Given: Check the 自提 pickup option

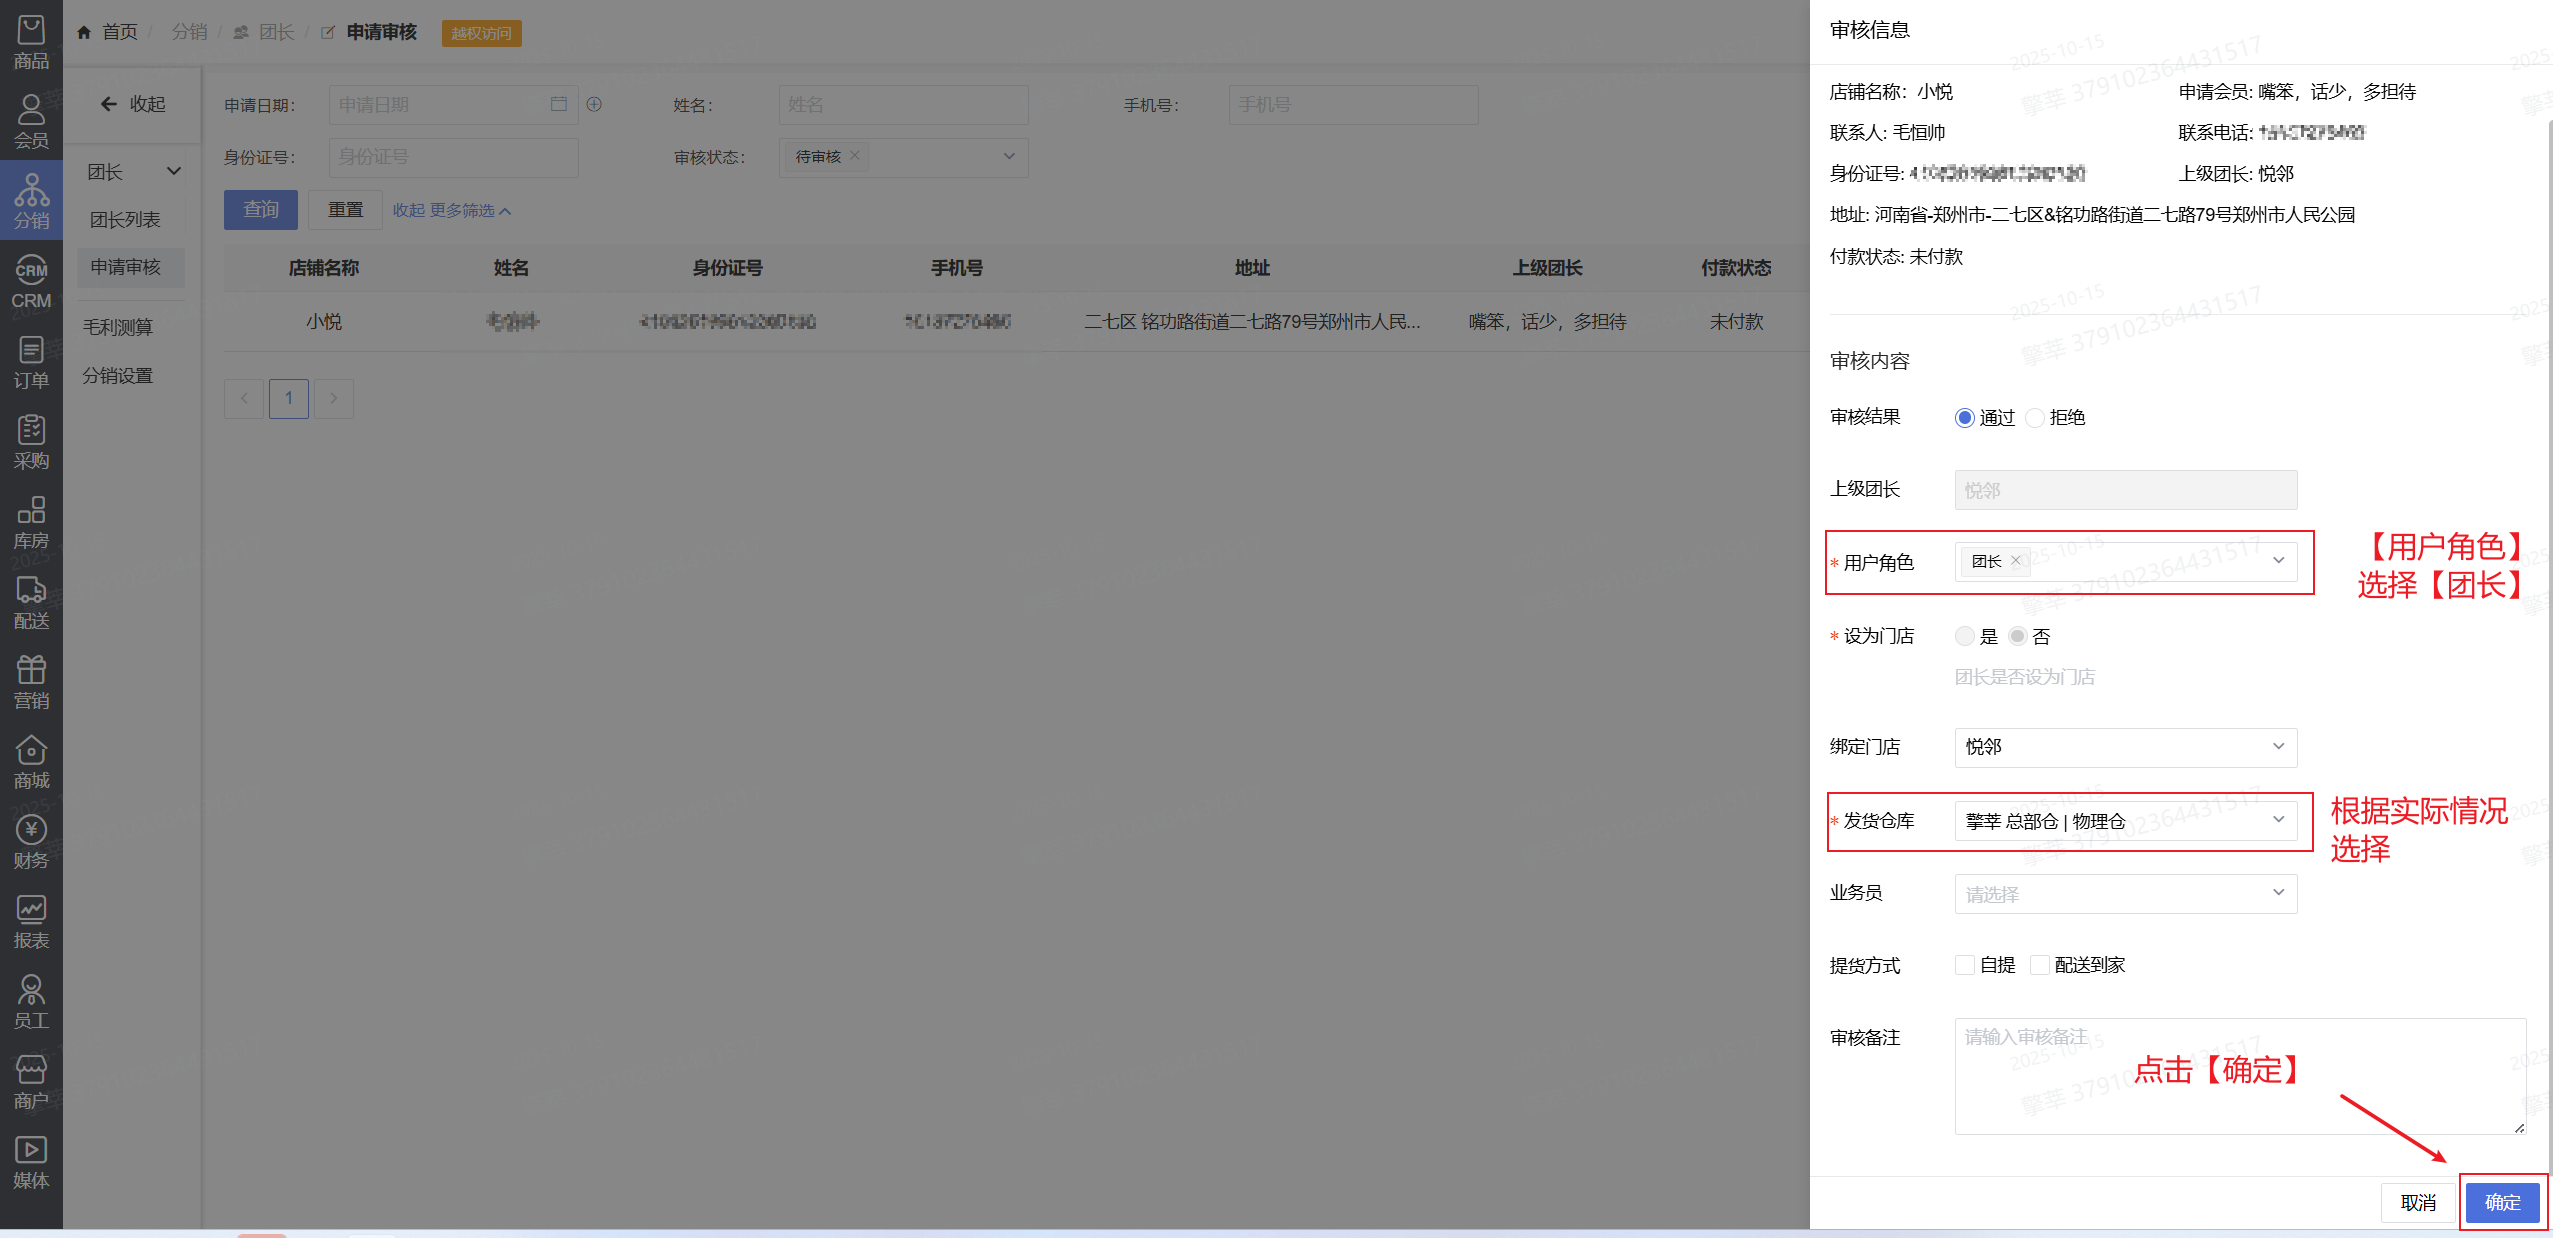Looking at the screenshot, I should pos(1965,965).
